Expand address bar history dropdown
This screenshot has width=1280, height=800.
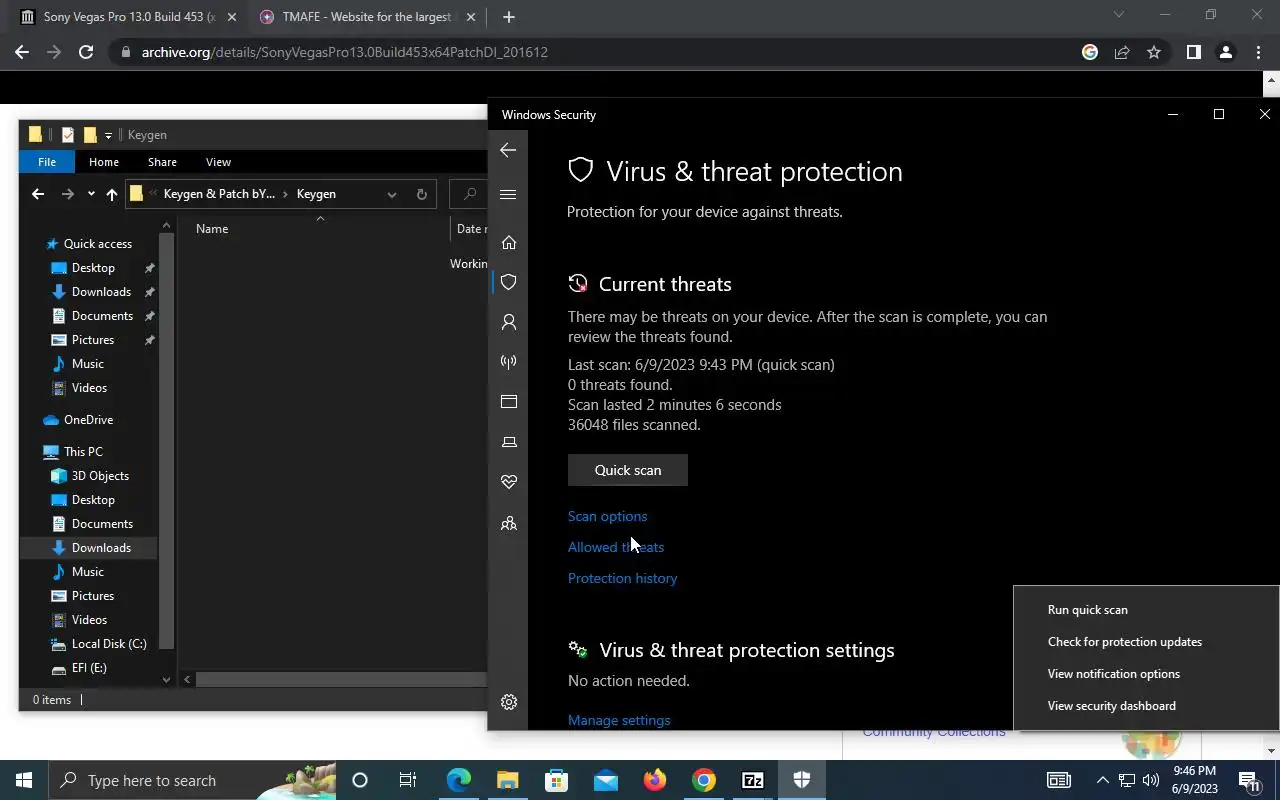[392, 194]
